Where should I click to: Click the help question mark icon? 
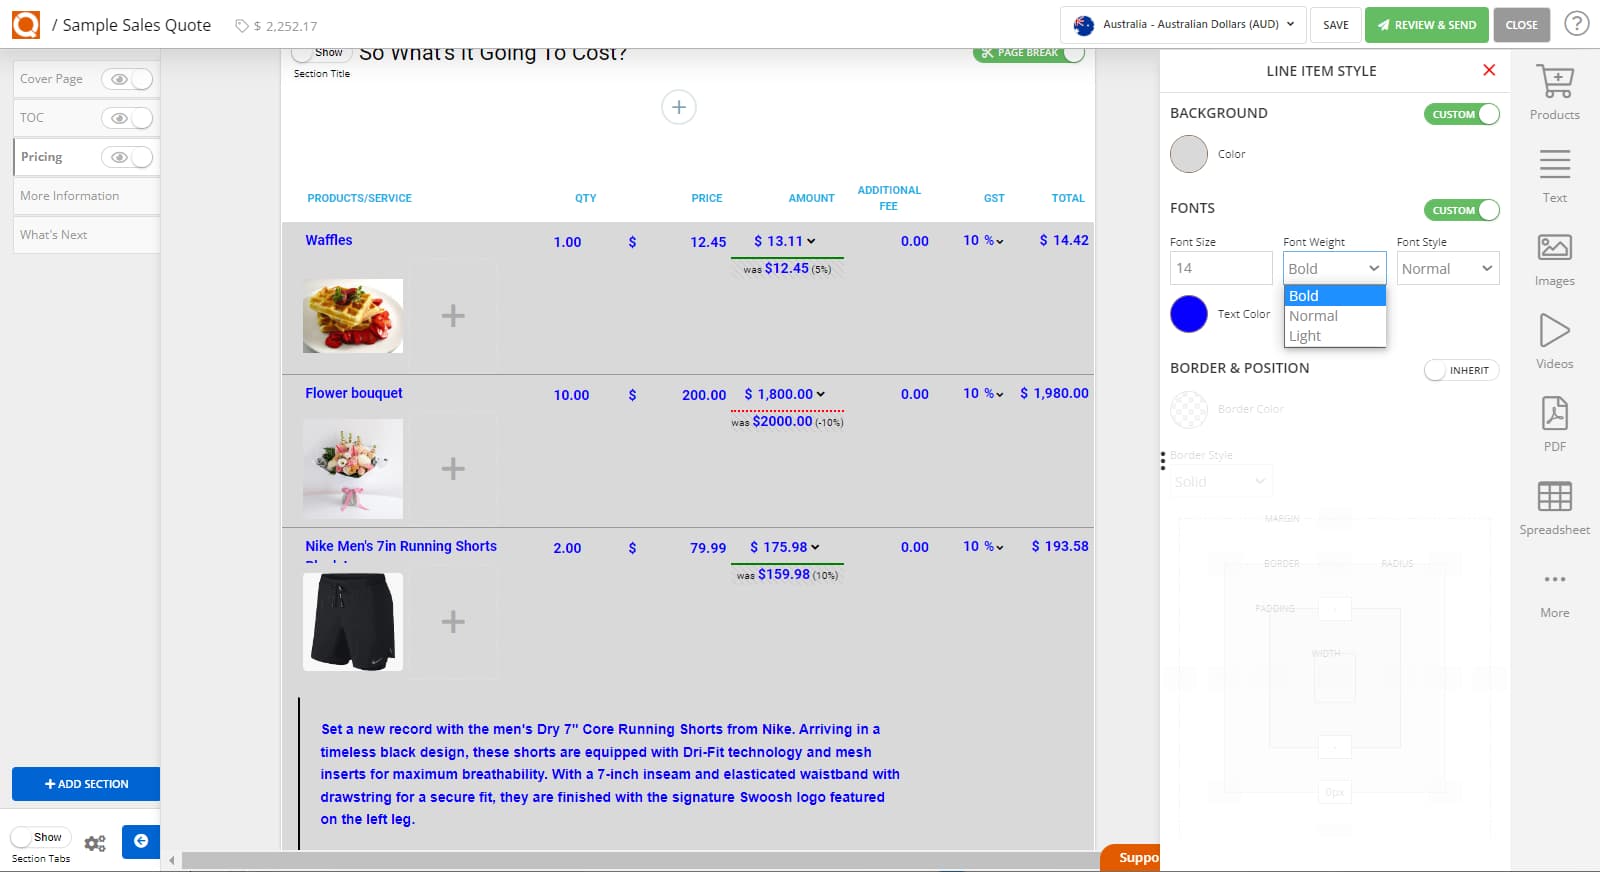click(x=1577, y=23)
